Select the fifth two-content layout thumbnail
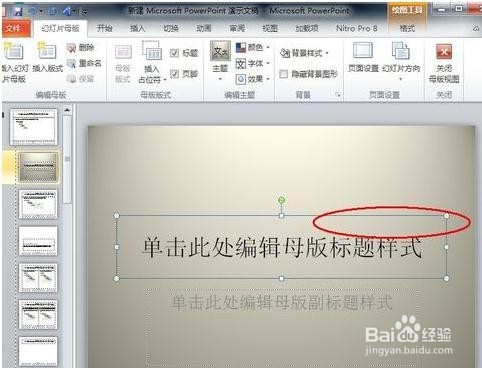The width and height of the screenshot is (482, 368). tap(38, 278)
